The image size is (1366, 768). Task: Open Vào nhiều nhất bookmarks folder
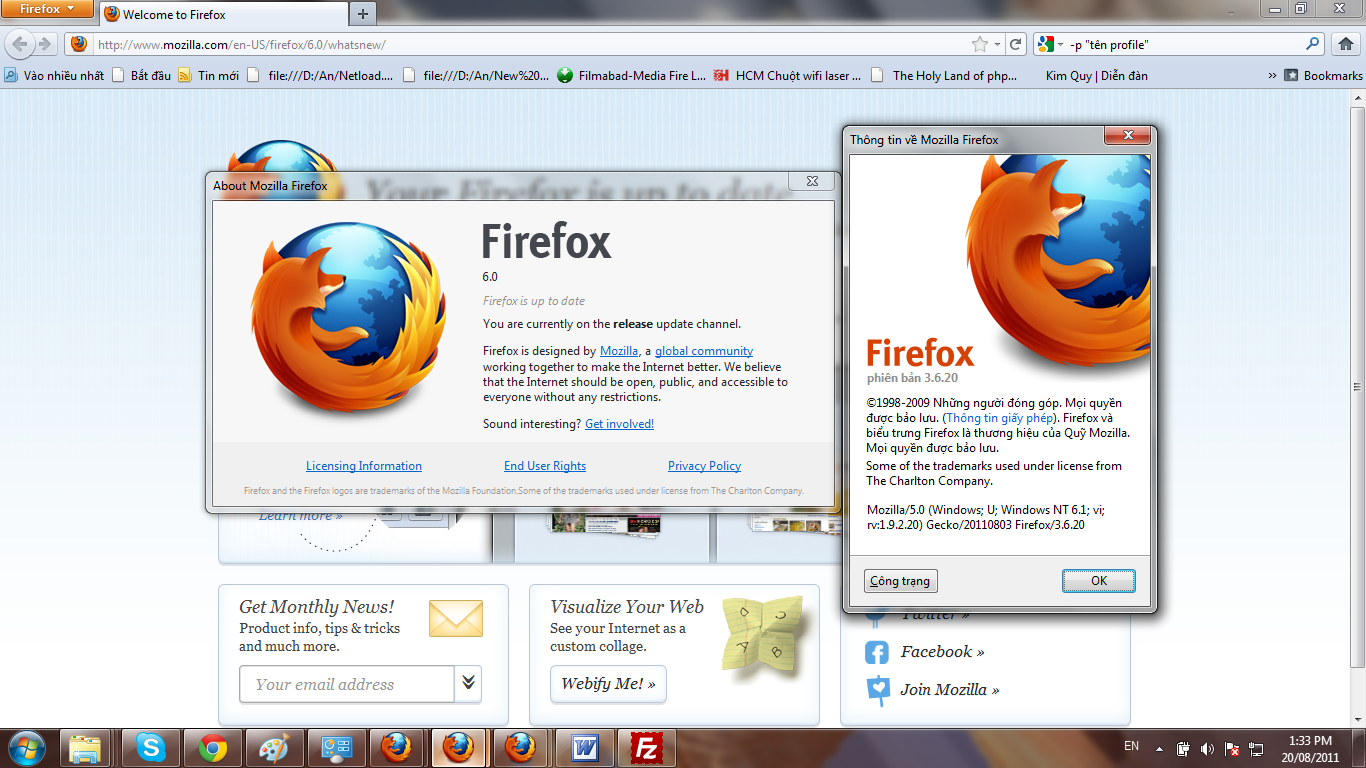pyautogui.click(x=54, y=75)
